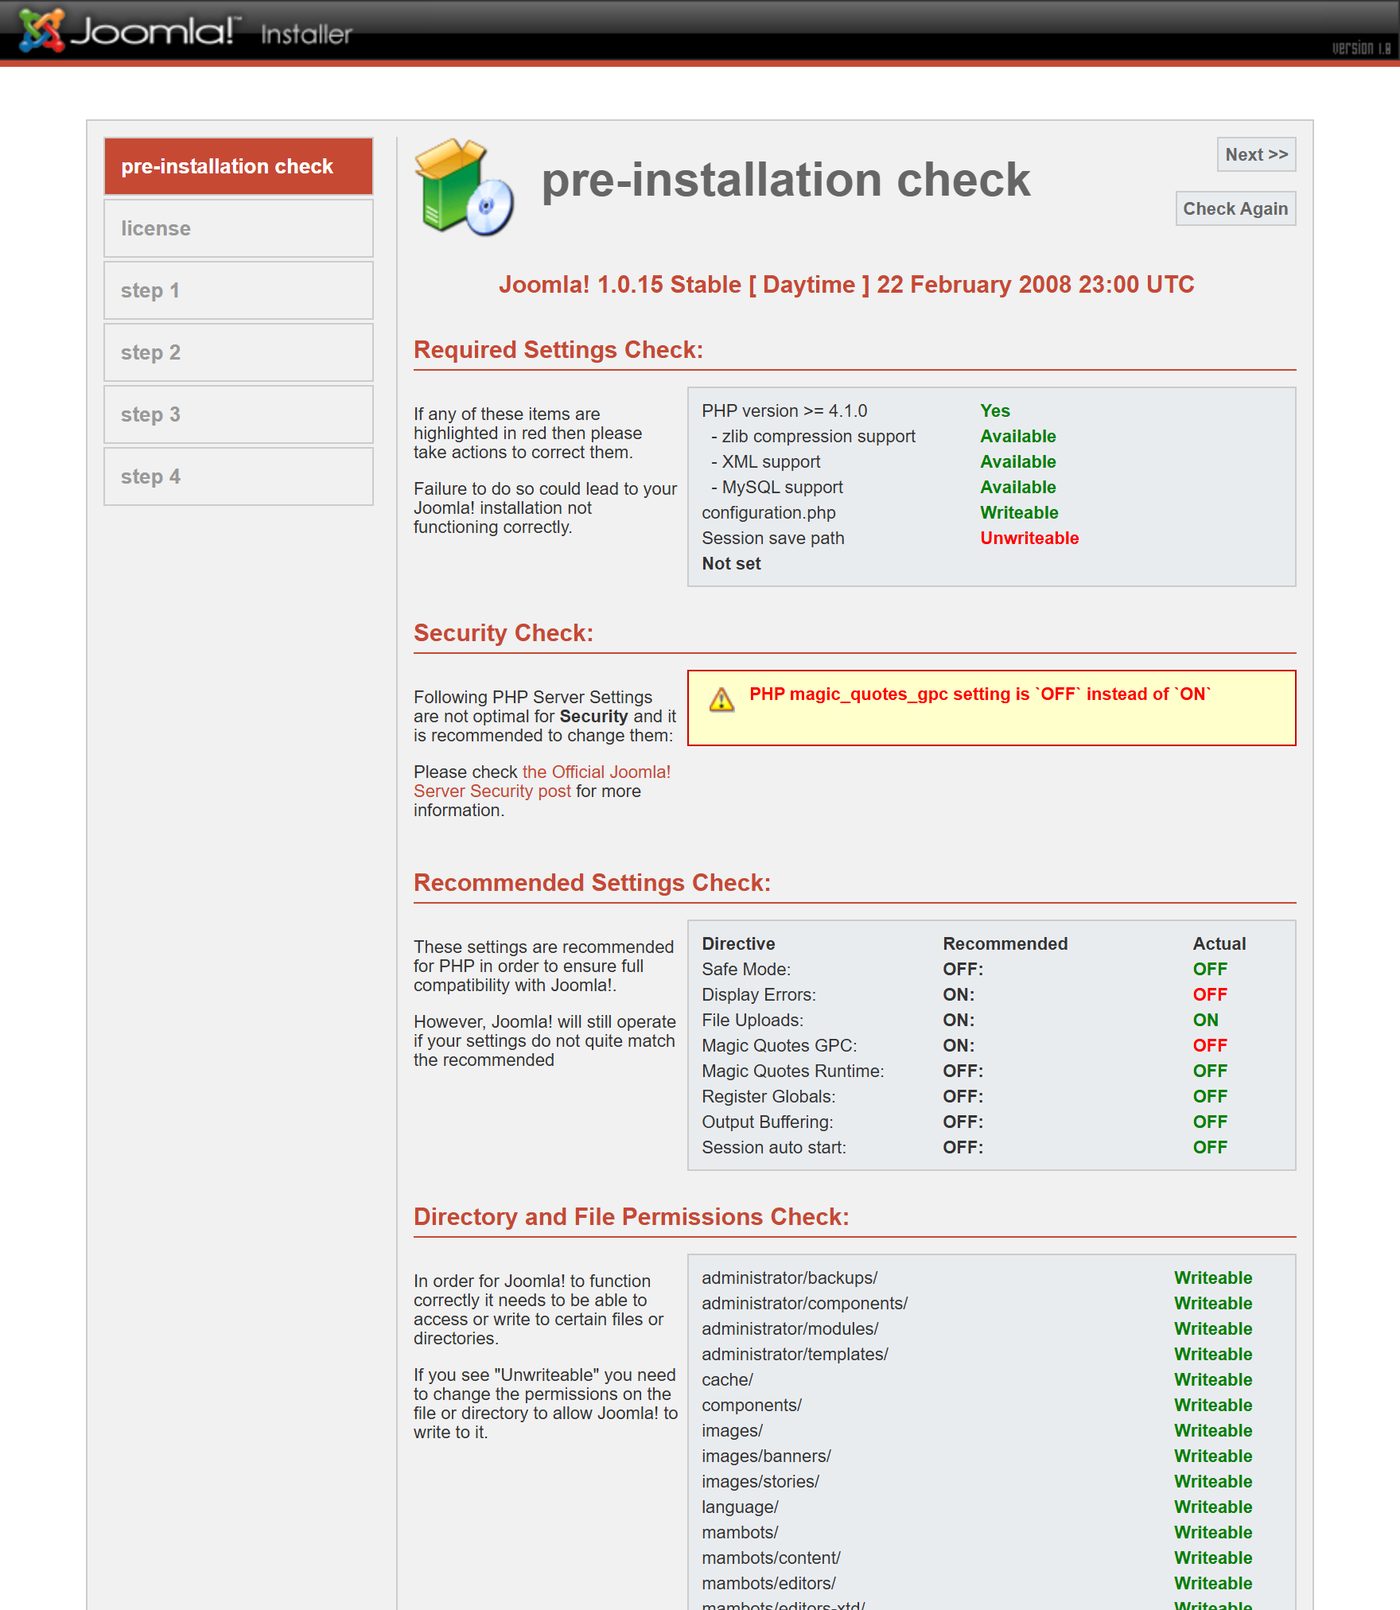Choose step 3 in the sidebar
This screenshot has height=1610, width=1400.
pyautogui.click(x=238, y=414)
